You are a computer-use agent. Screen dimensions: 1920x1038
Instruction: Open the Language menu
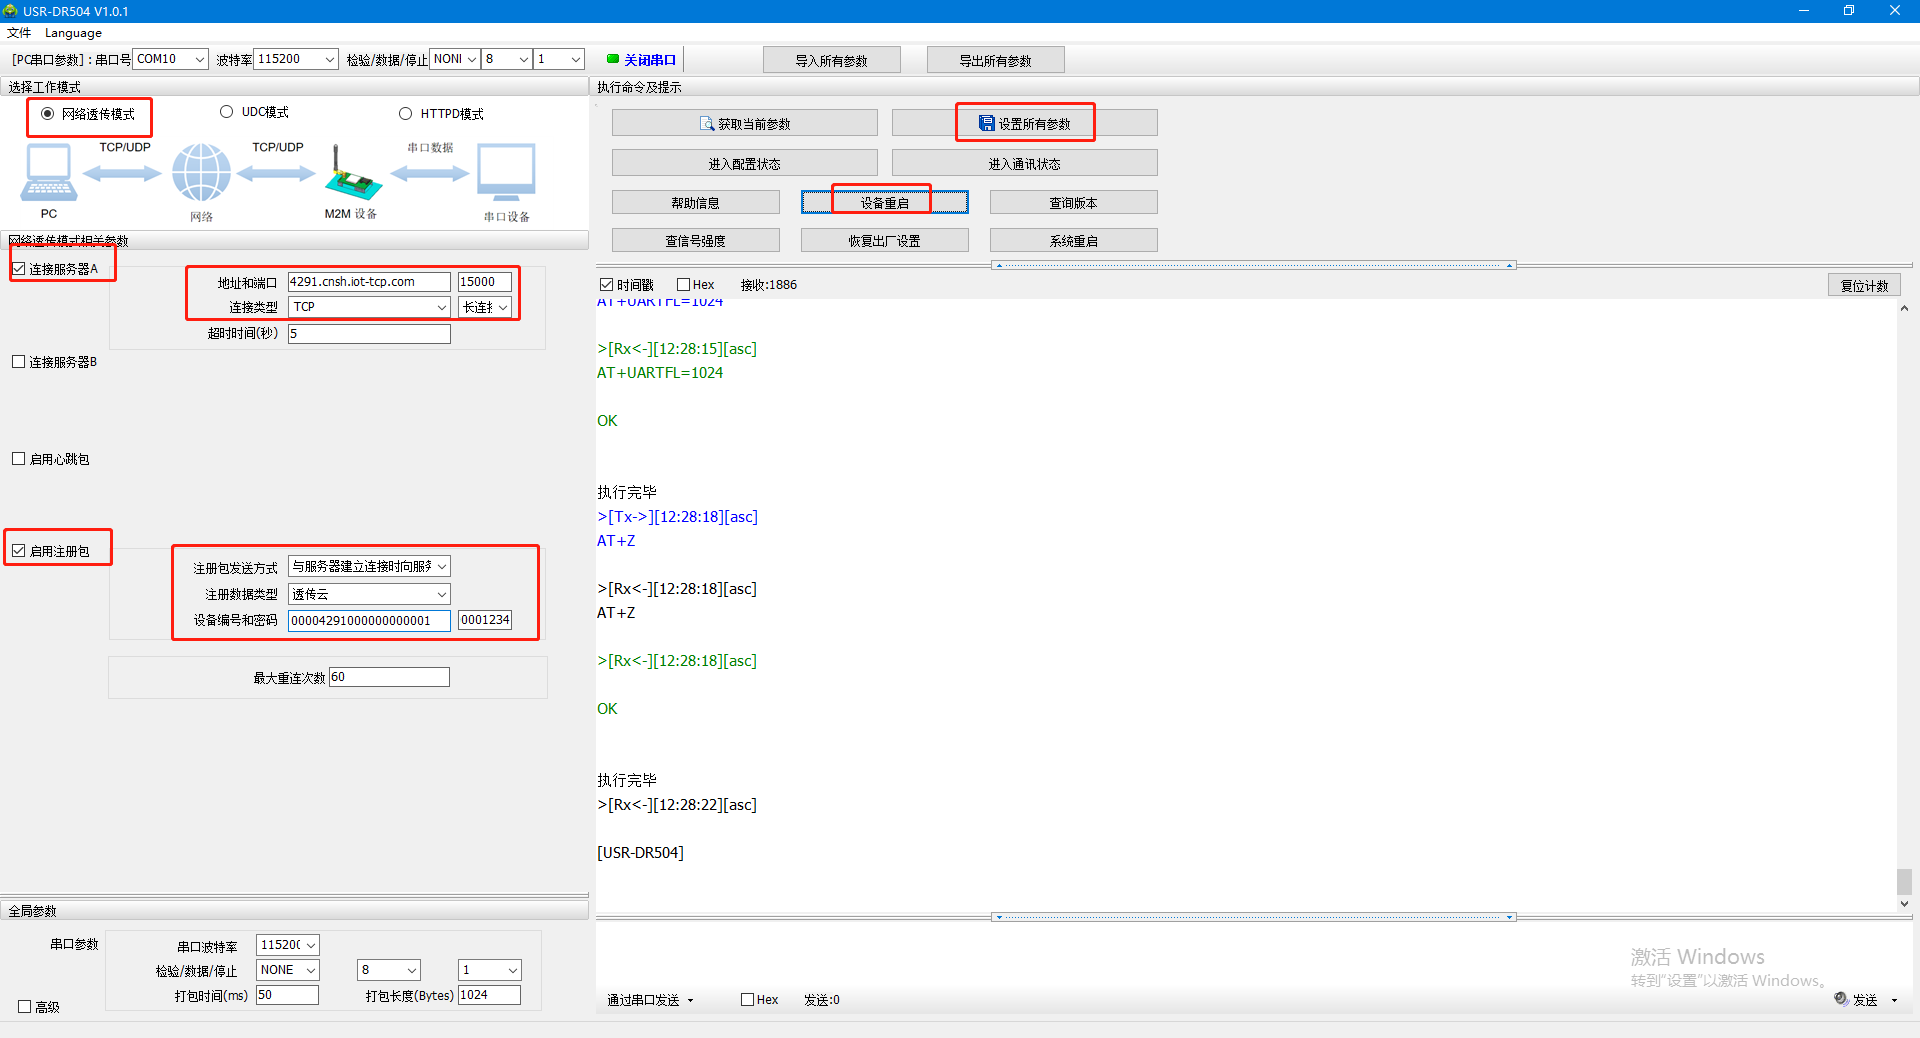[x=73, y=33]
